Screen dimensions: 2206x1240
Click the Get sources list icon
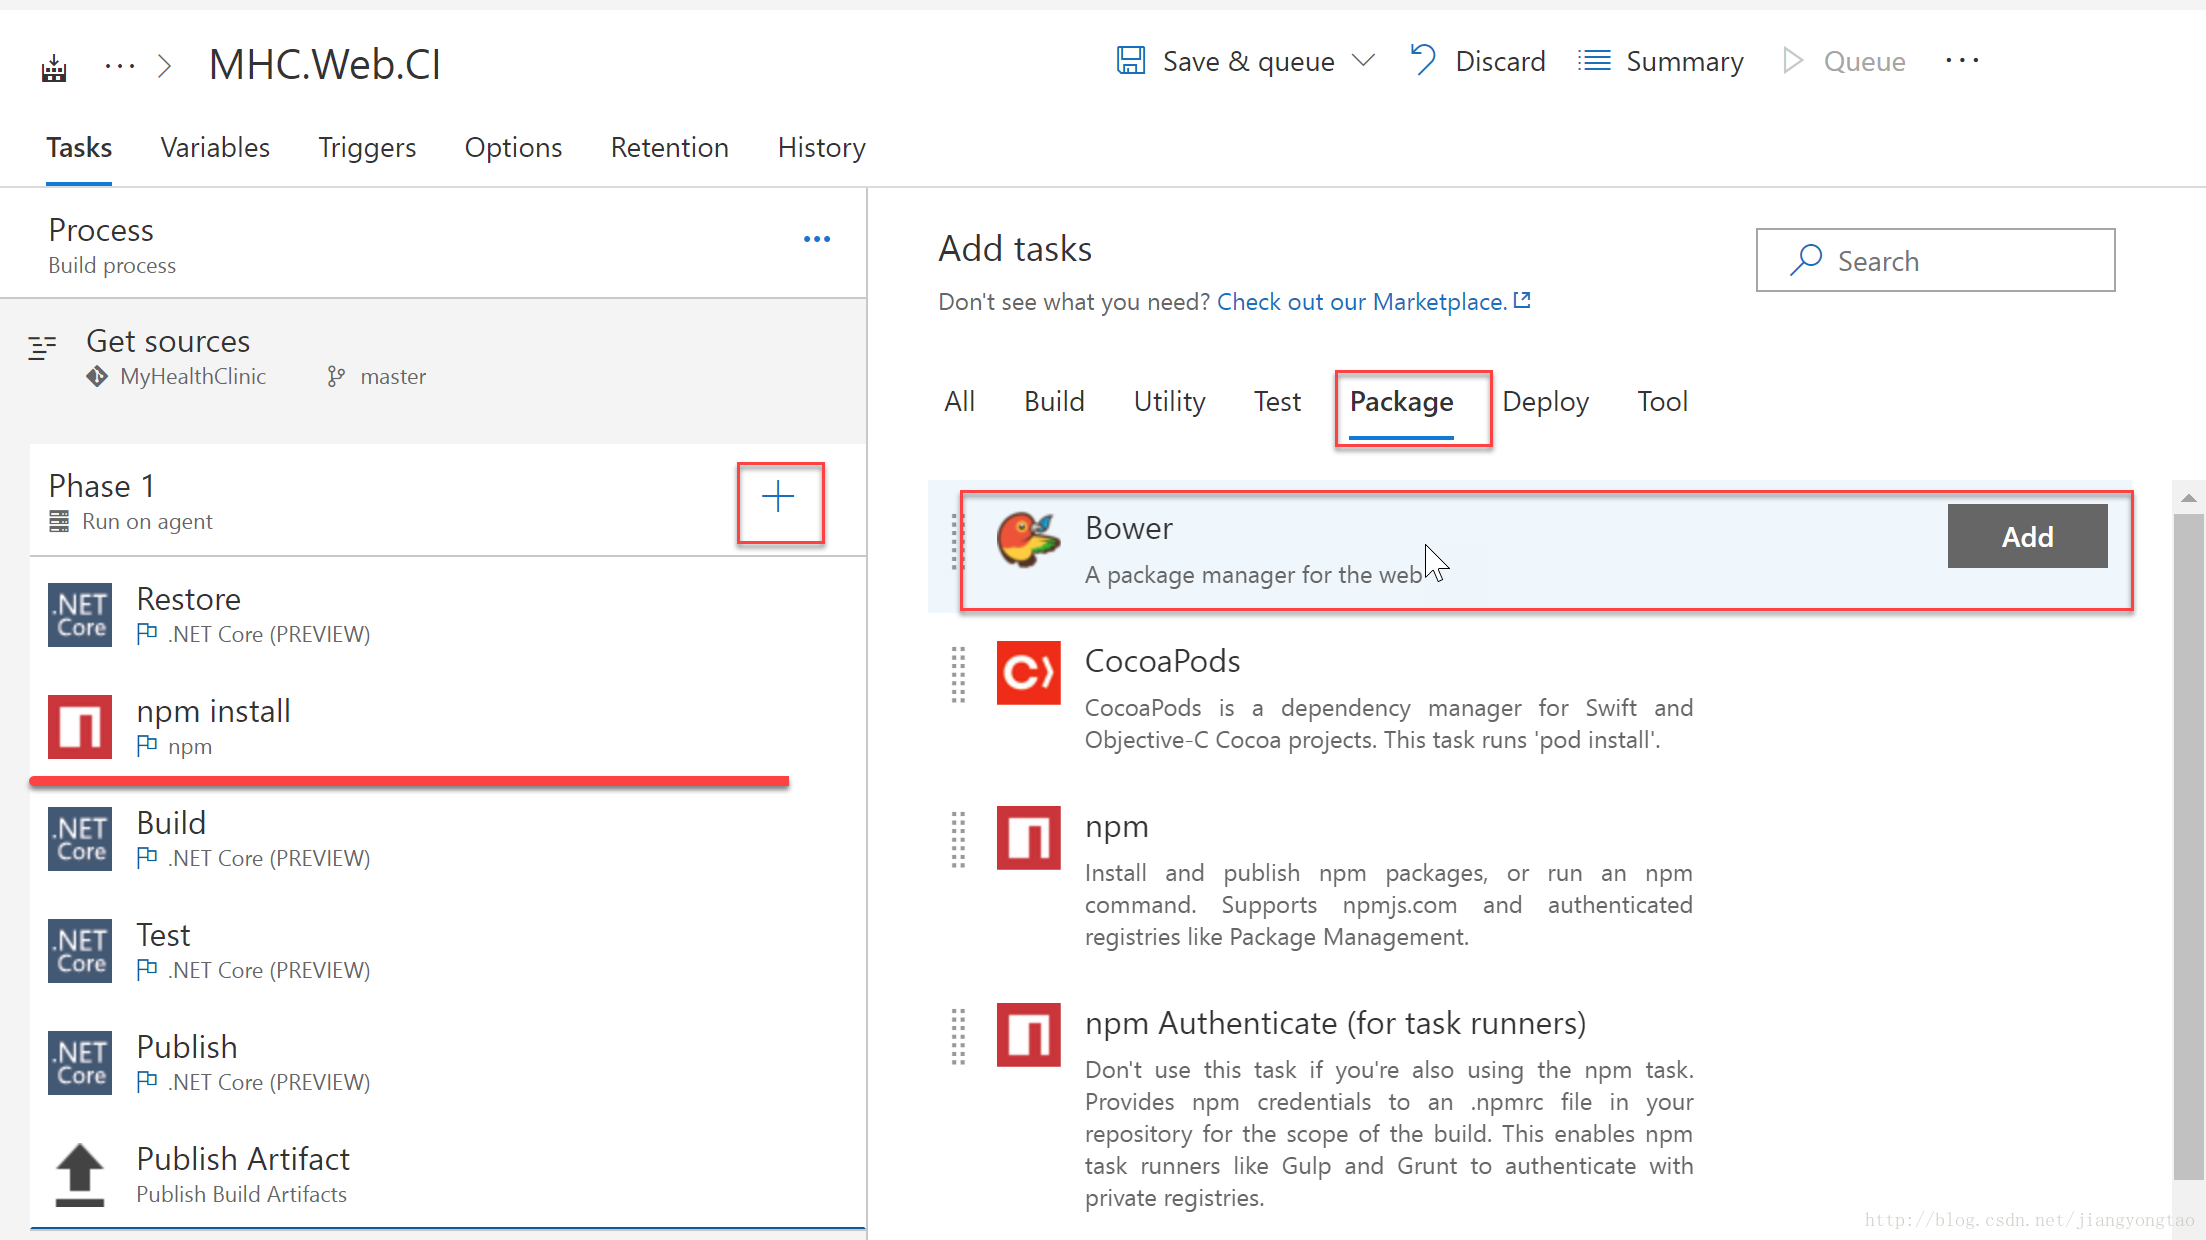point(42,347)
